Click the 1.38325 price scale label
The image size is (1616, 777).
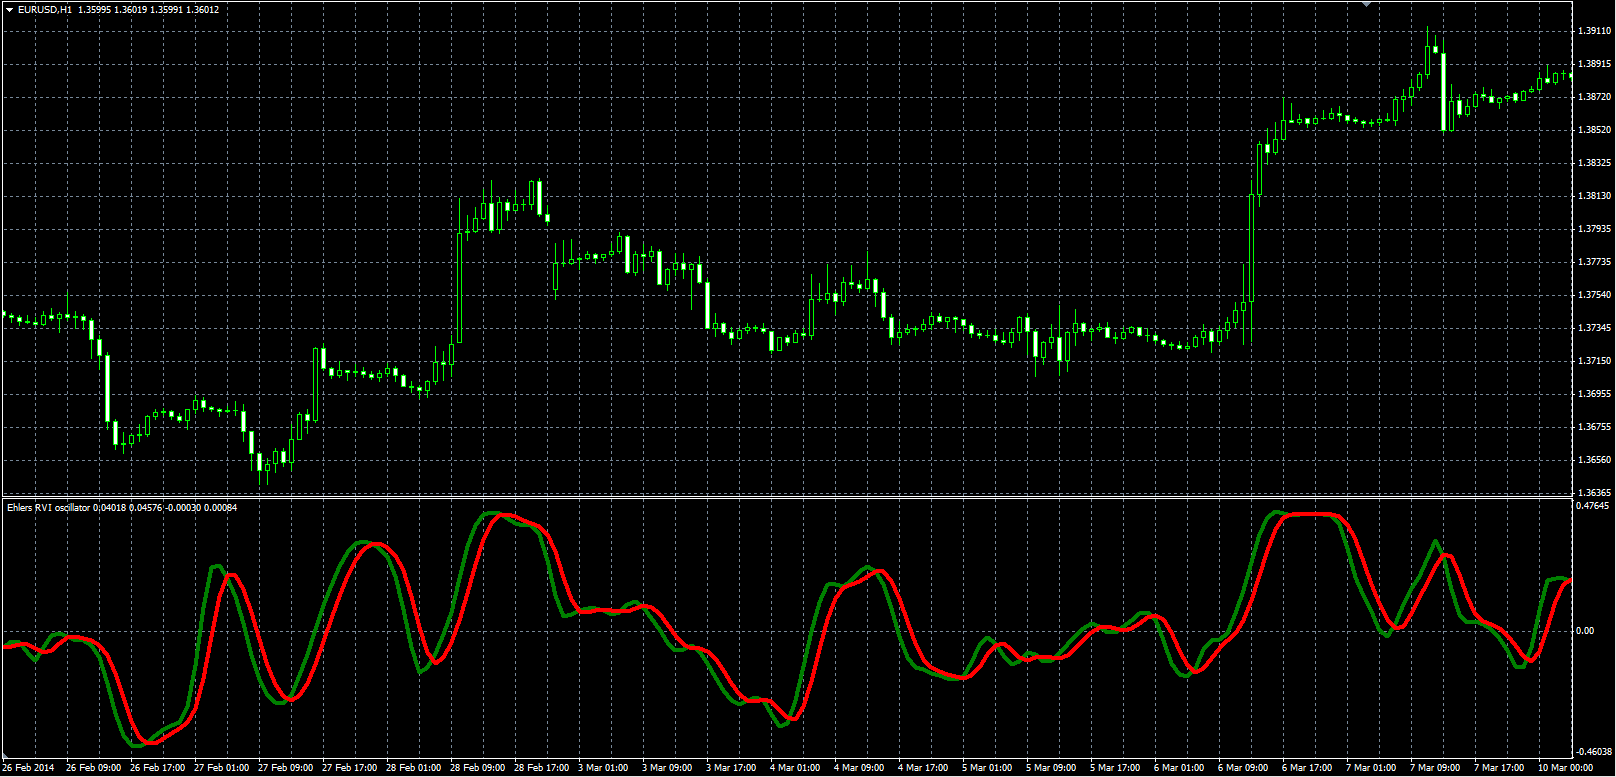1594,163
